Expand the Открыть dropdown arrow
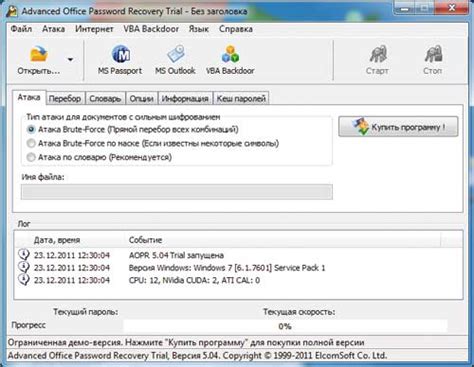Viewport: 474px width, 367px height. [70, 60]
